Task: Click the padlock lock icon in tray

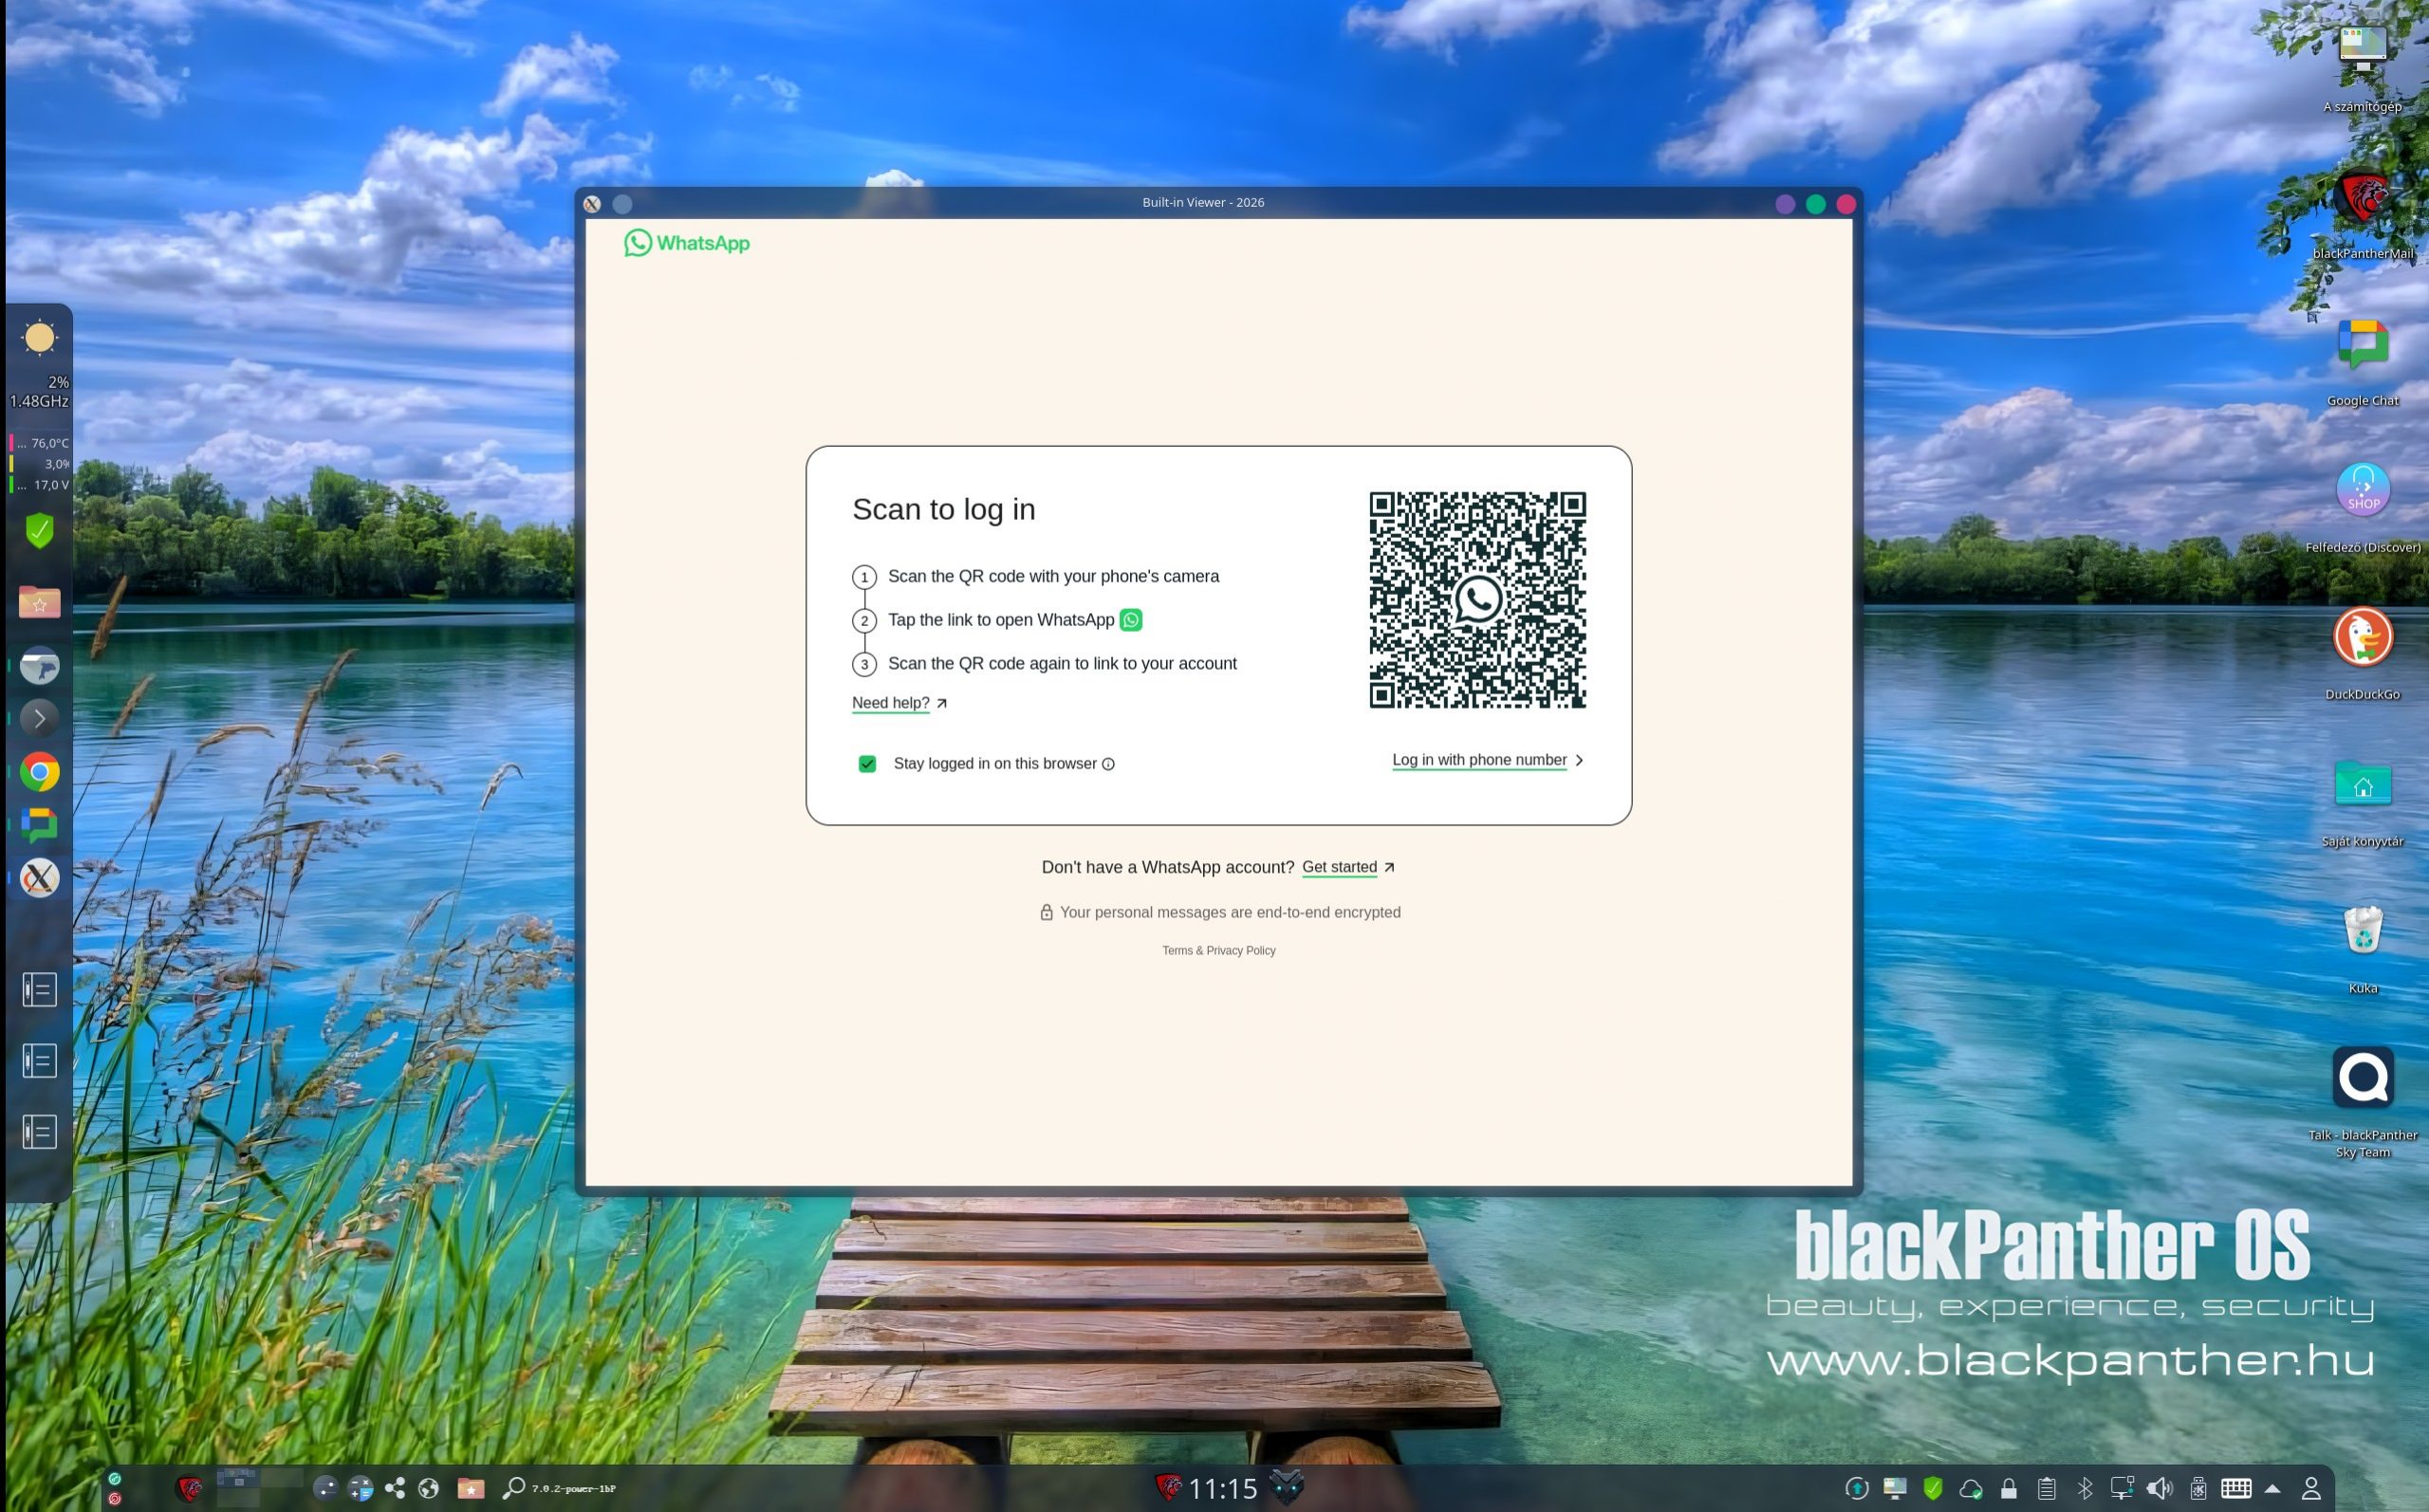Action: click(x=2008, y=1489)
